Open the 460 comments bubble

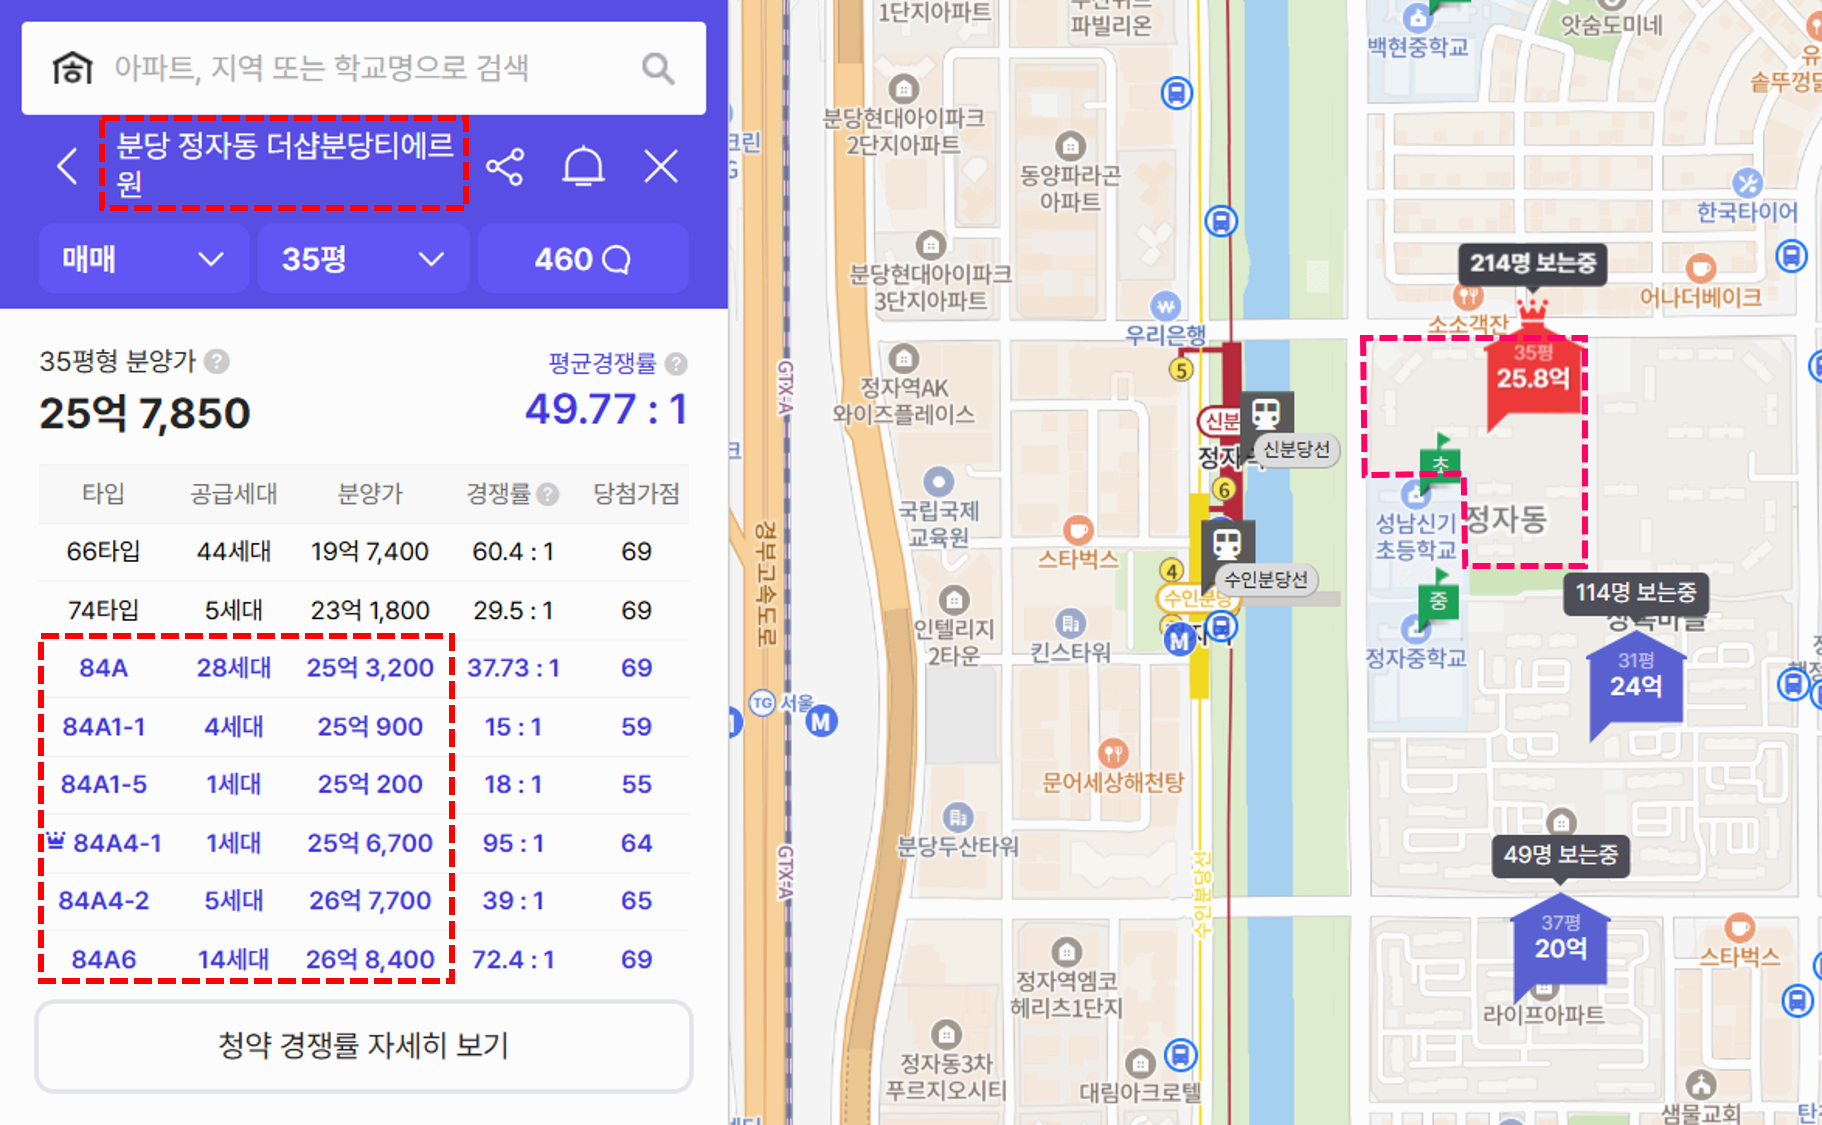[583, 259]
